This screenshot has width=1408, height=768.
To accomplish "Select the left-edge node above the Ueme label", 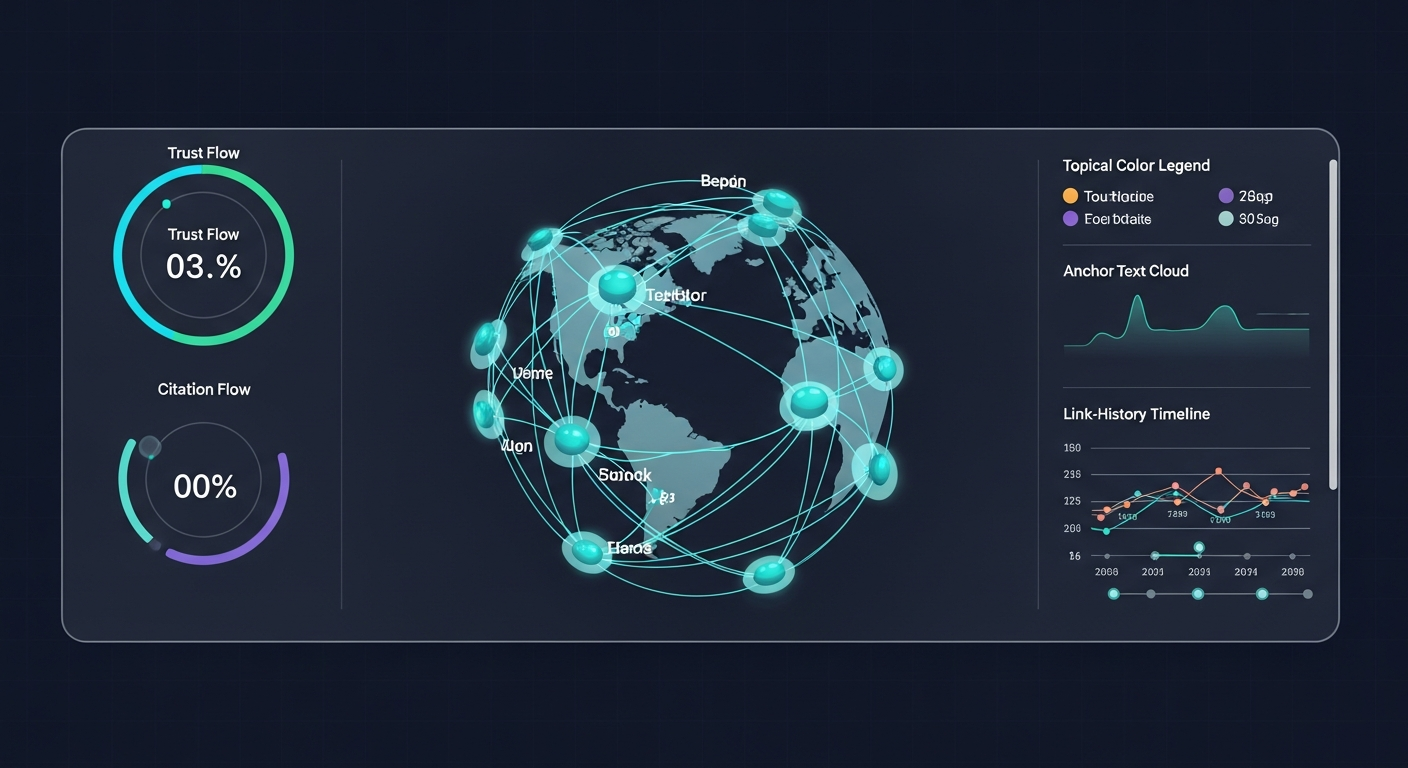I will 488,342.
